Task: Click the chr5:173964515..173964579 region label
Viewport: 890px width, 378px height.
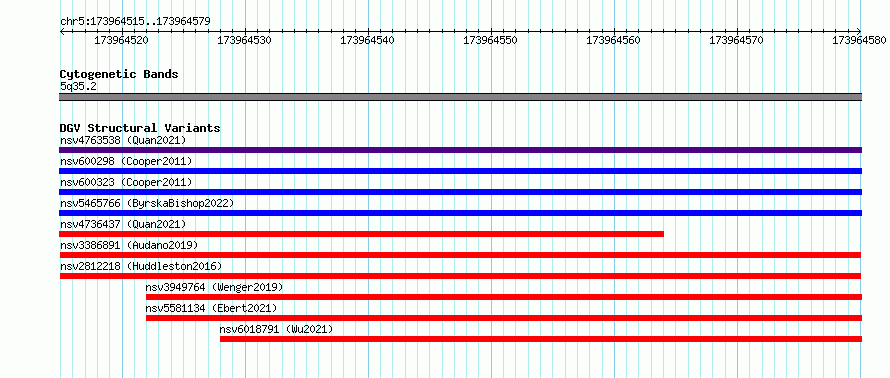Action: (135, 22)
